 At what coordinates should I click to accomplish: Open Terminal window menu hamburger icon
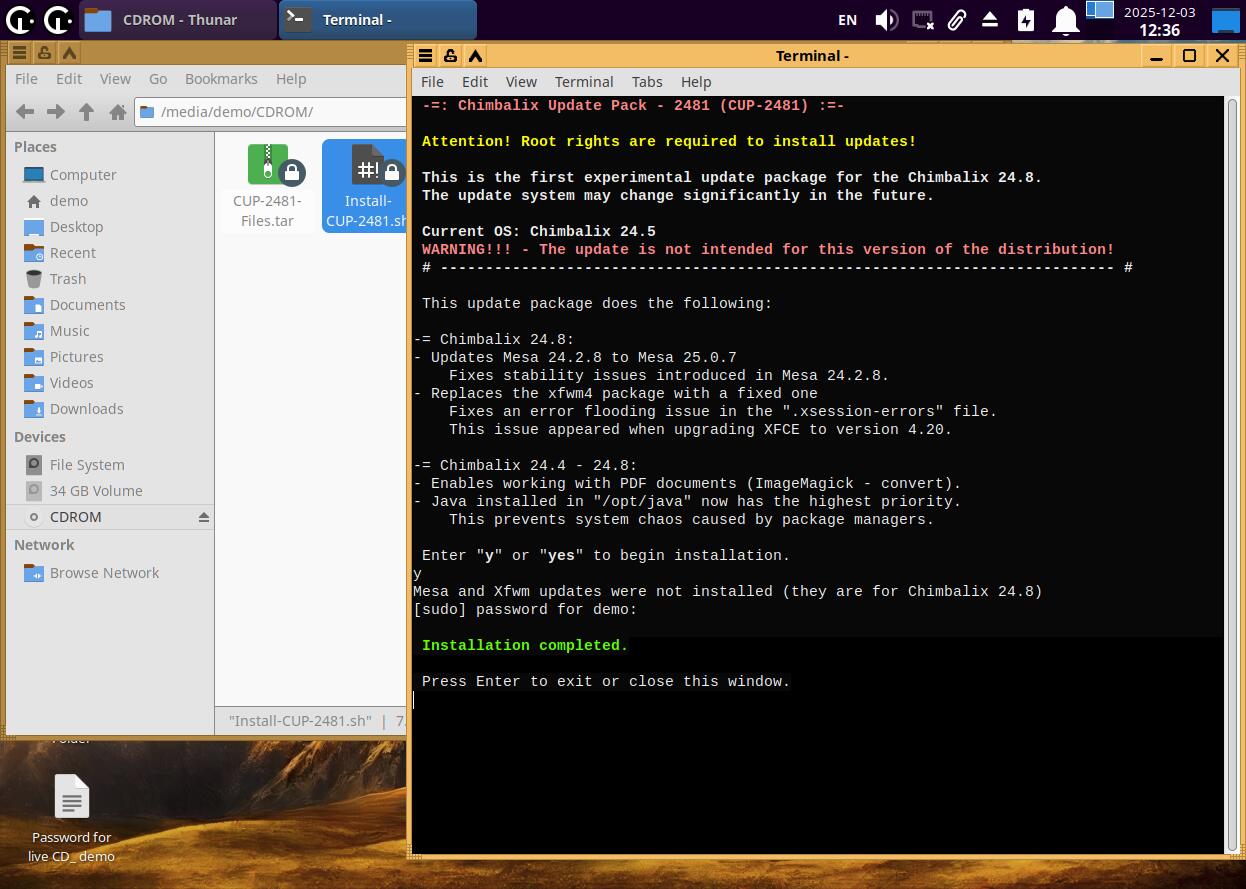tap(425, 56)
